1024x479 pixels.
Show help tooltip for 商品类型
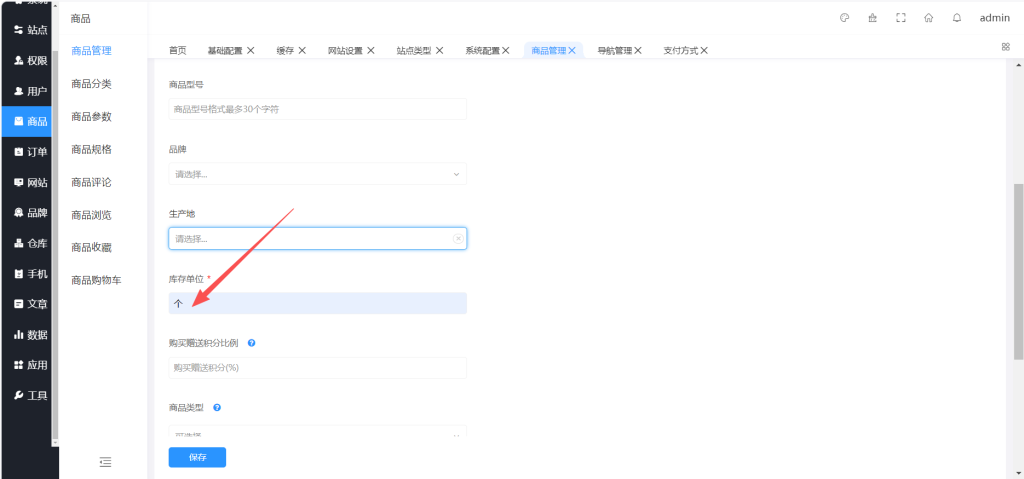coord(217,407)
